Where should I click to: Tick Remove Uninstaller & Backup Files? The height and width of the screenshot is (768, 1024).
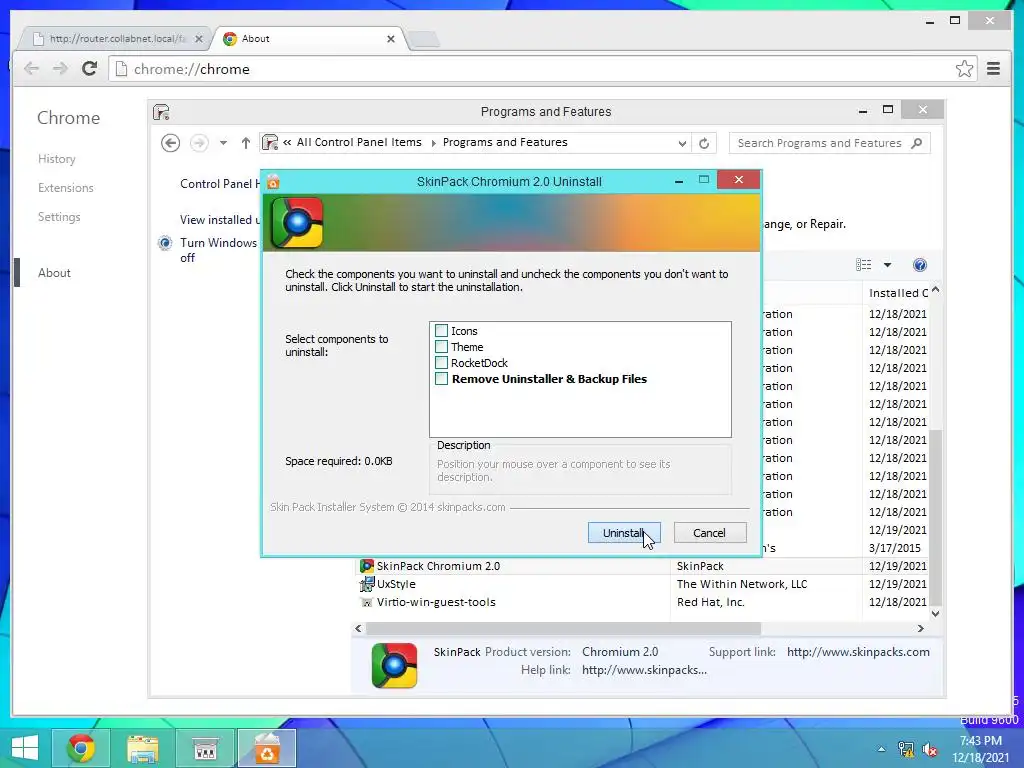[x=441, y=379]
